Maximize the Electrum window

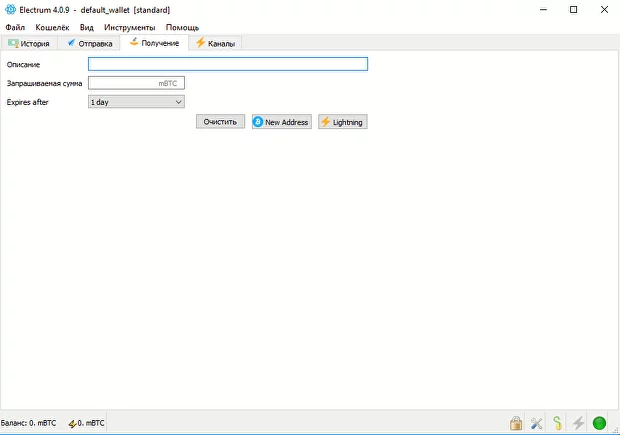click(x=573, y=9)
